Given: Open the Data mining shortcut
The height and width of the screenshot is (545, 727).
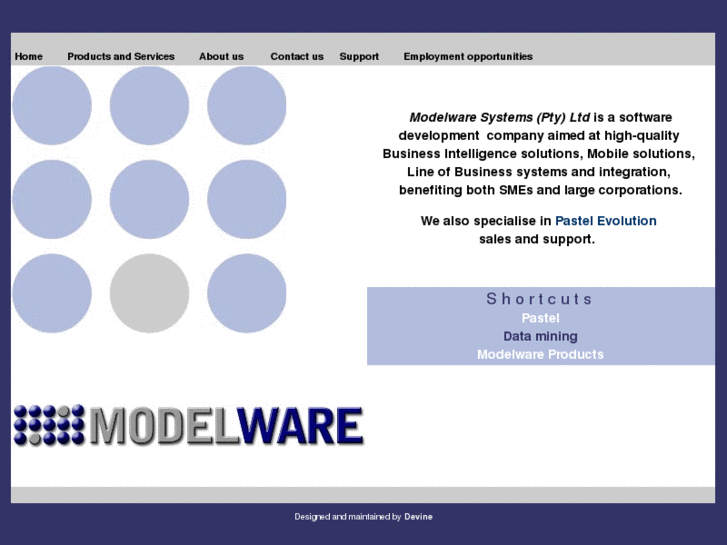Looking at the screenshot, I should pos(541,336).
